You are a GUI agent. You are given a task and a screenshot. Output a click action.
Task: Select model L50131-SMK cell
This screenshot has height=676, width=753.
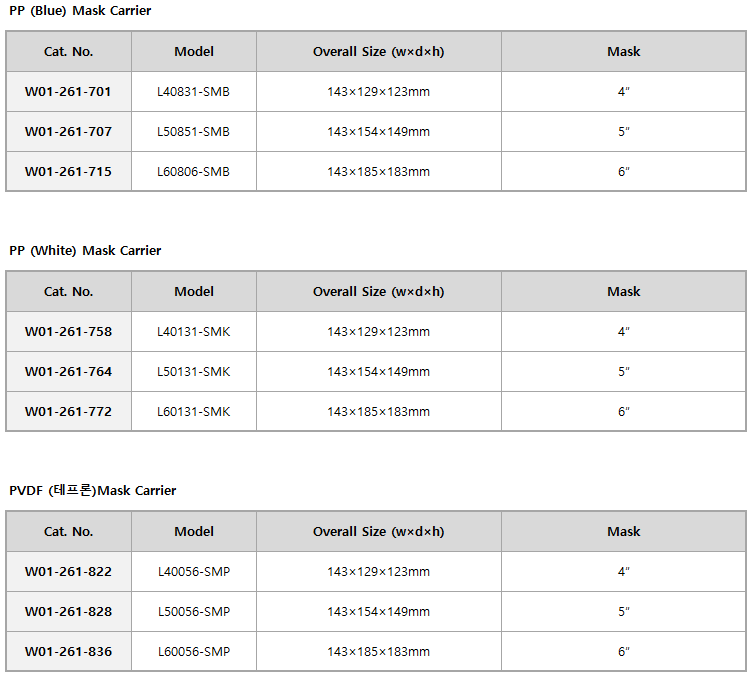point(194,372)
